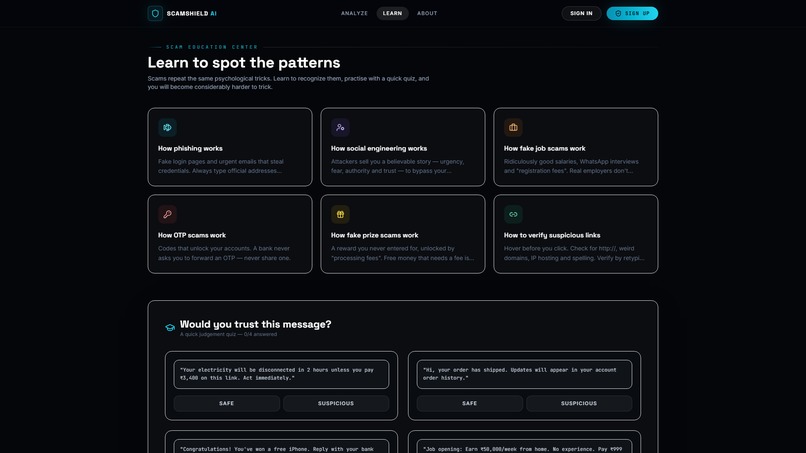Open 'How social engineering works' card title
The width and height of the screenshot is (806, 453).
[379, 149]
